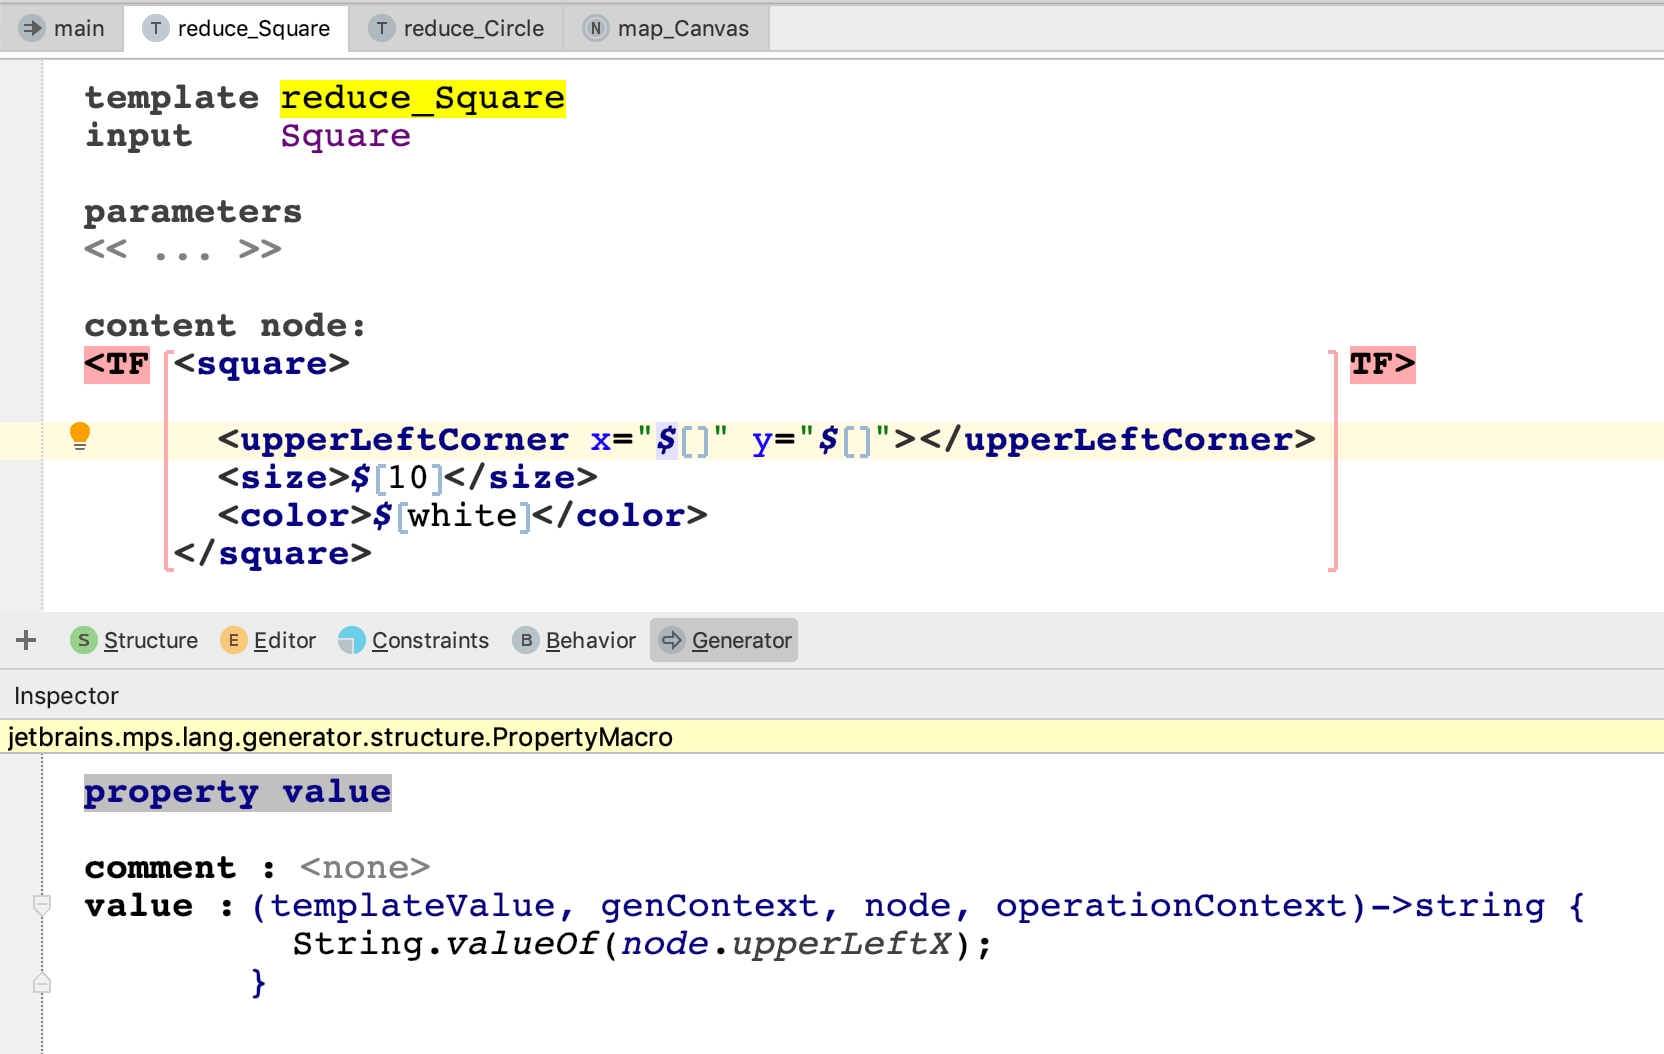Click the Generator arrow icon
The image size is (1664, 1054).
[672, 640]
